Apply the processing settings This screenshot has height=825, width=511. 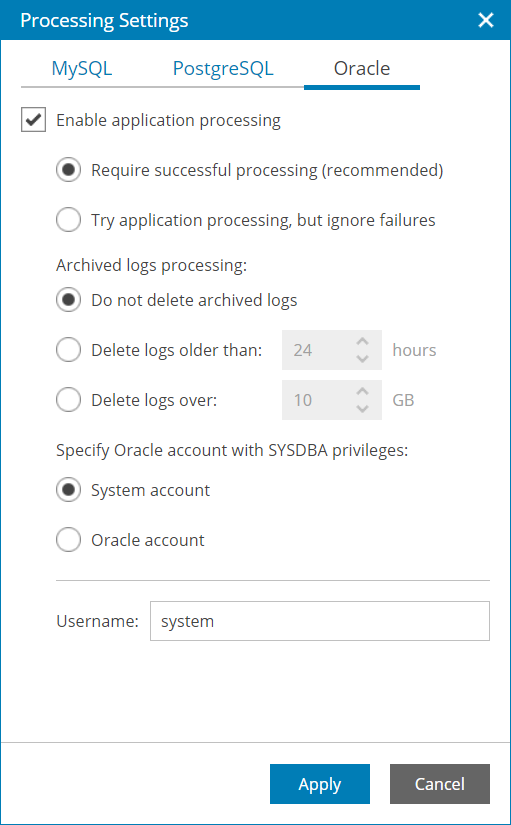tap(320, 784)
